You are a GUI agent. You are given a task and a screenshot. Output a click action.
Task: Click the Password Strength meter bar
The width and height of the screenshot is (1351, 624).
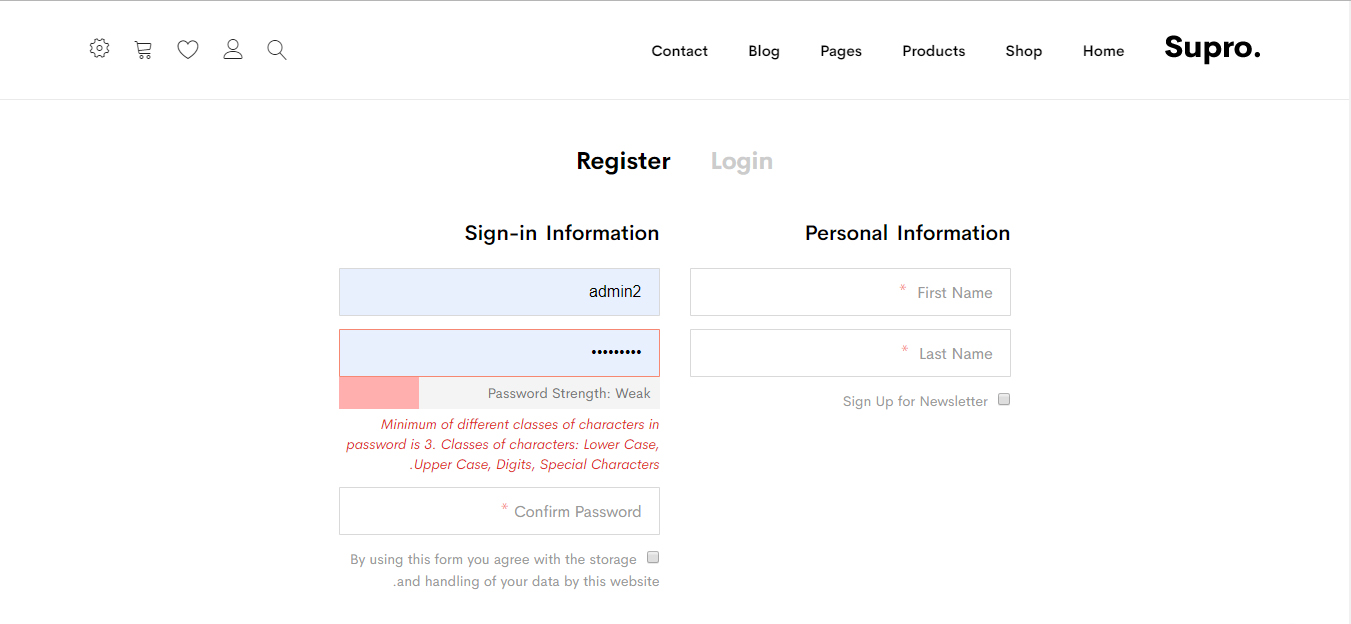click(499, 393)
